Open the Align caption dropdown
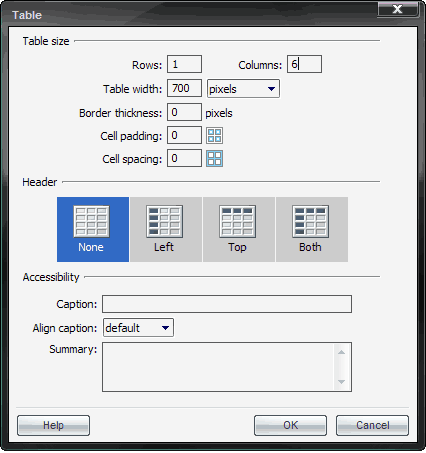This screenshot has width=426, height=453. (x=138, y=328)
